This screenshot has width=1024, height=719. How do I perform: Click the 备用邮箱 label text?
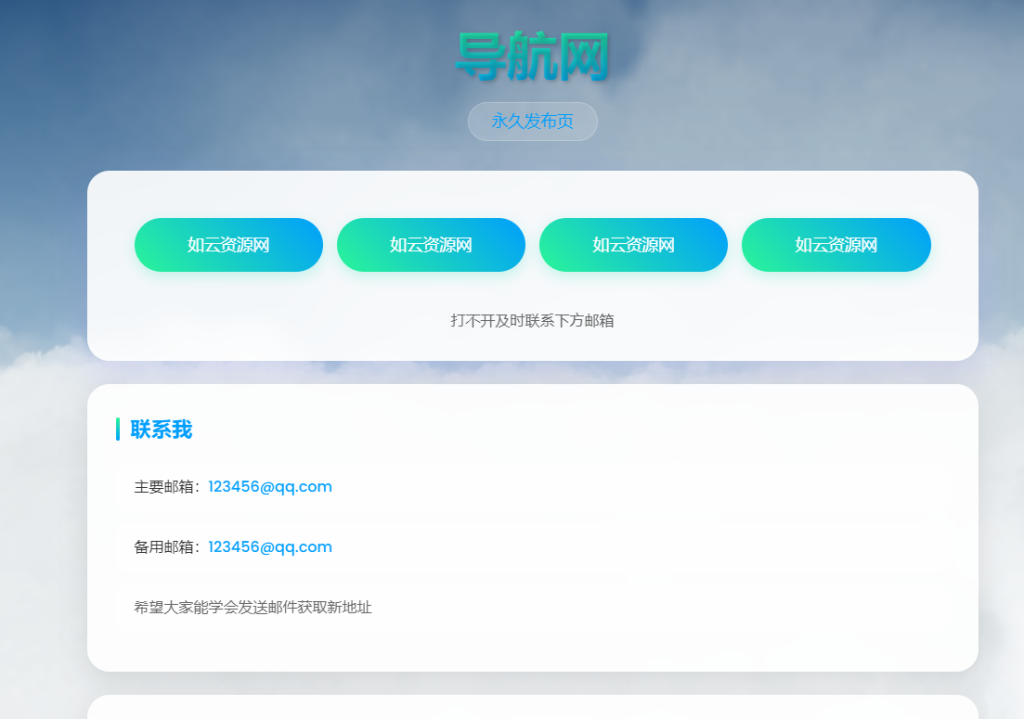click(x=165, y=547)
